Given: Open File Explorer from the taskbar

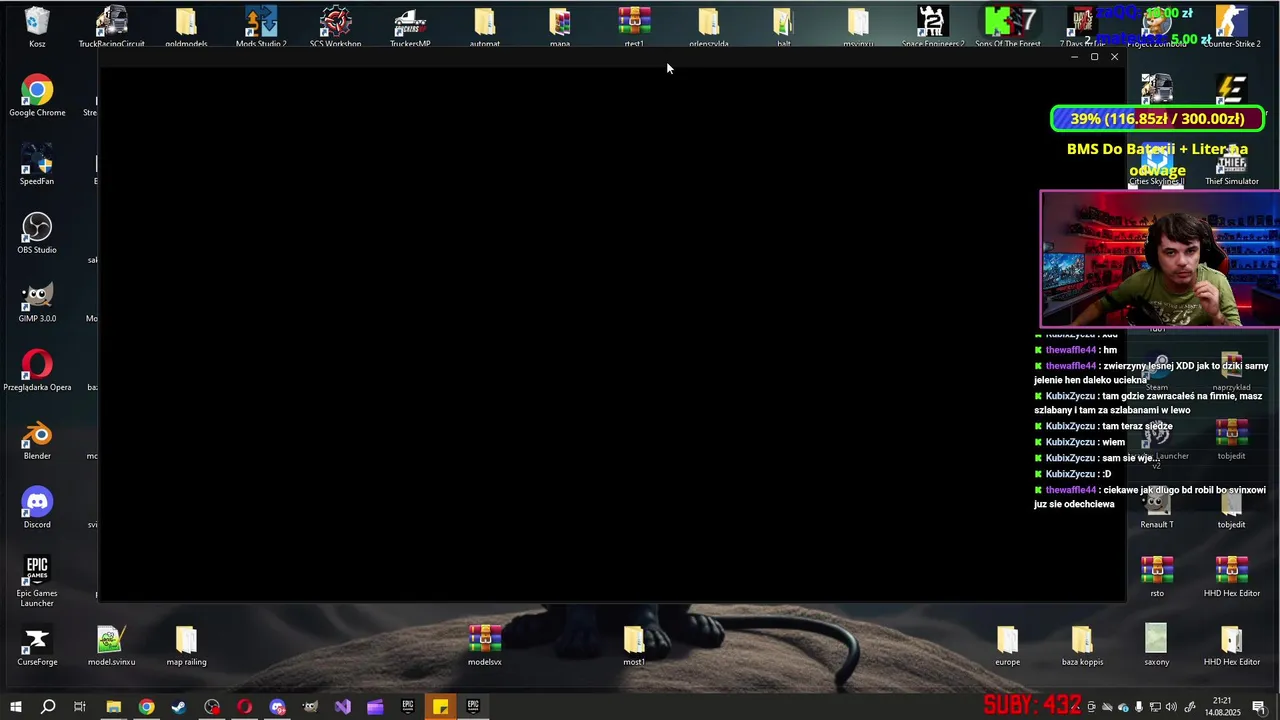Looking at the screenshot, I should tap(113, 707).
